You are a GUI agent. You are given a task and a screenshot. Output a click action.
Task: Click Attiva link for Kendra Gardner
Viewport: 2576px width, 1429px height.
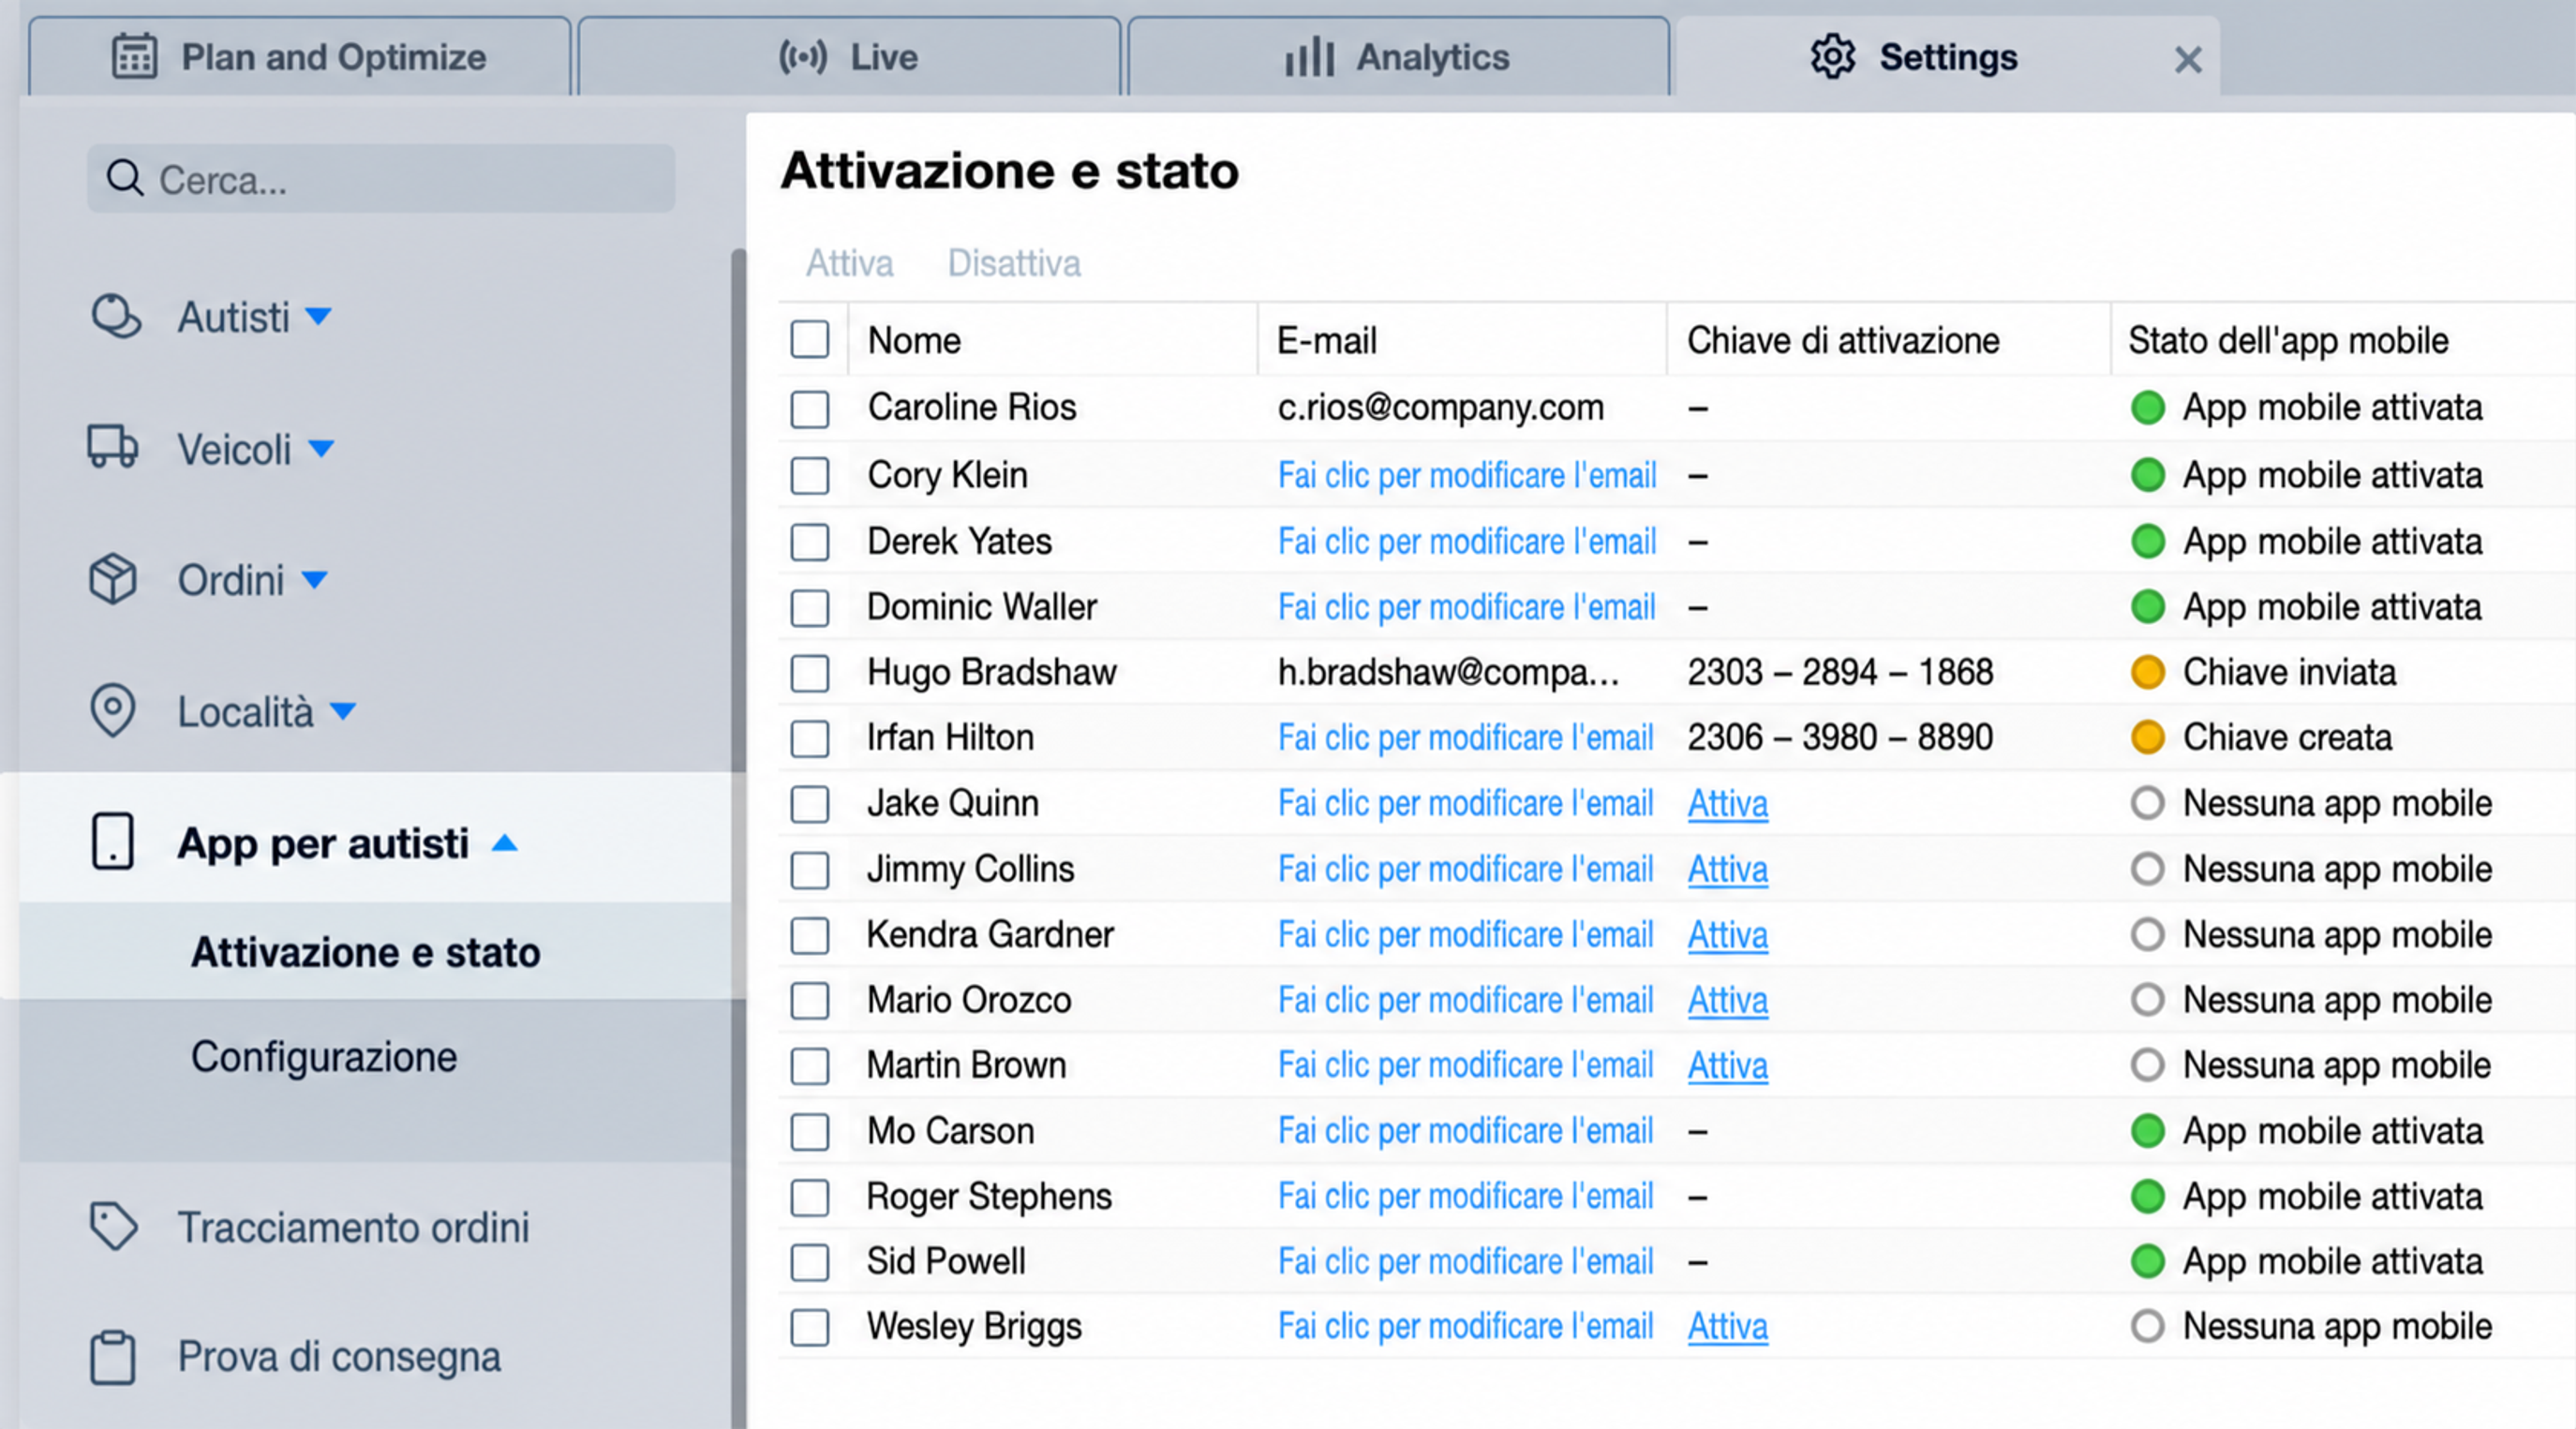coord(1728,935)
